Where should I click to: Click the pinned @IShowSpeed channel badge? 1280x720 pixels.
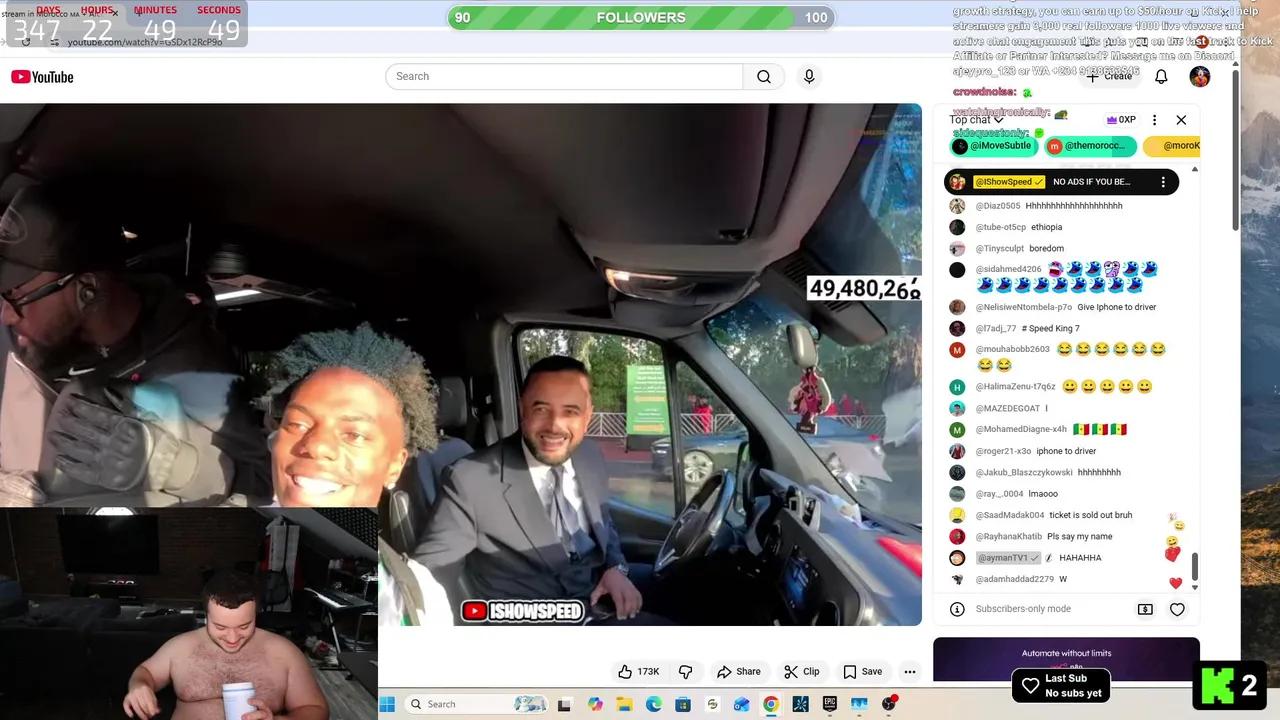coord(1009,182)
